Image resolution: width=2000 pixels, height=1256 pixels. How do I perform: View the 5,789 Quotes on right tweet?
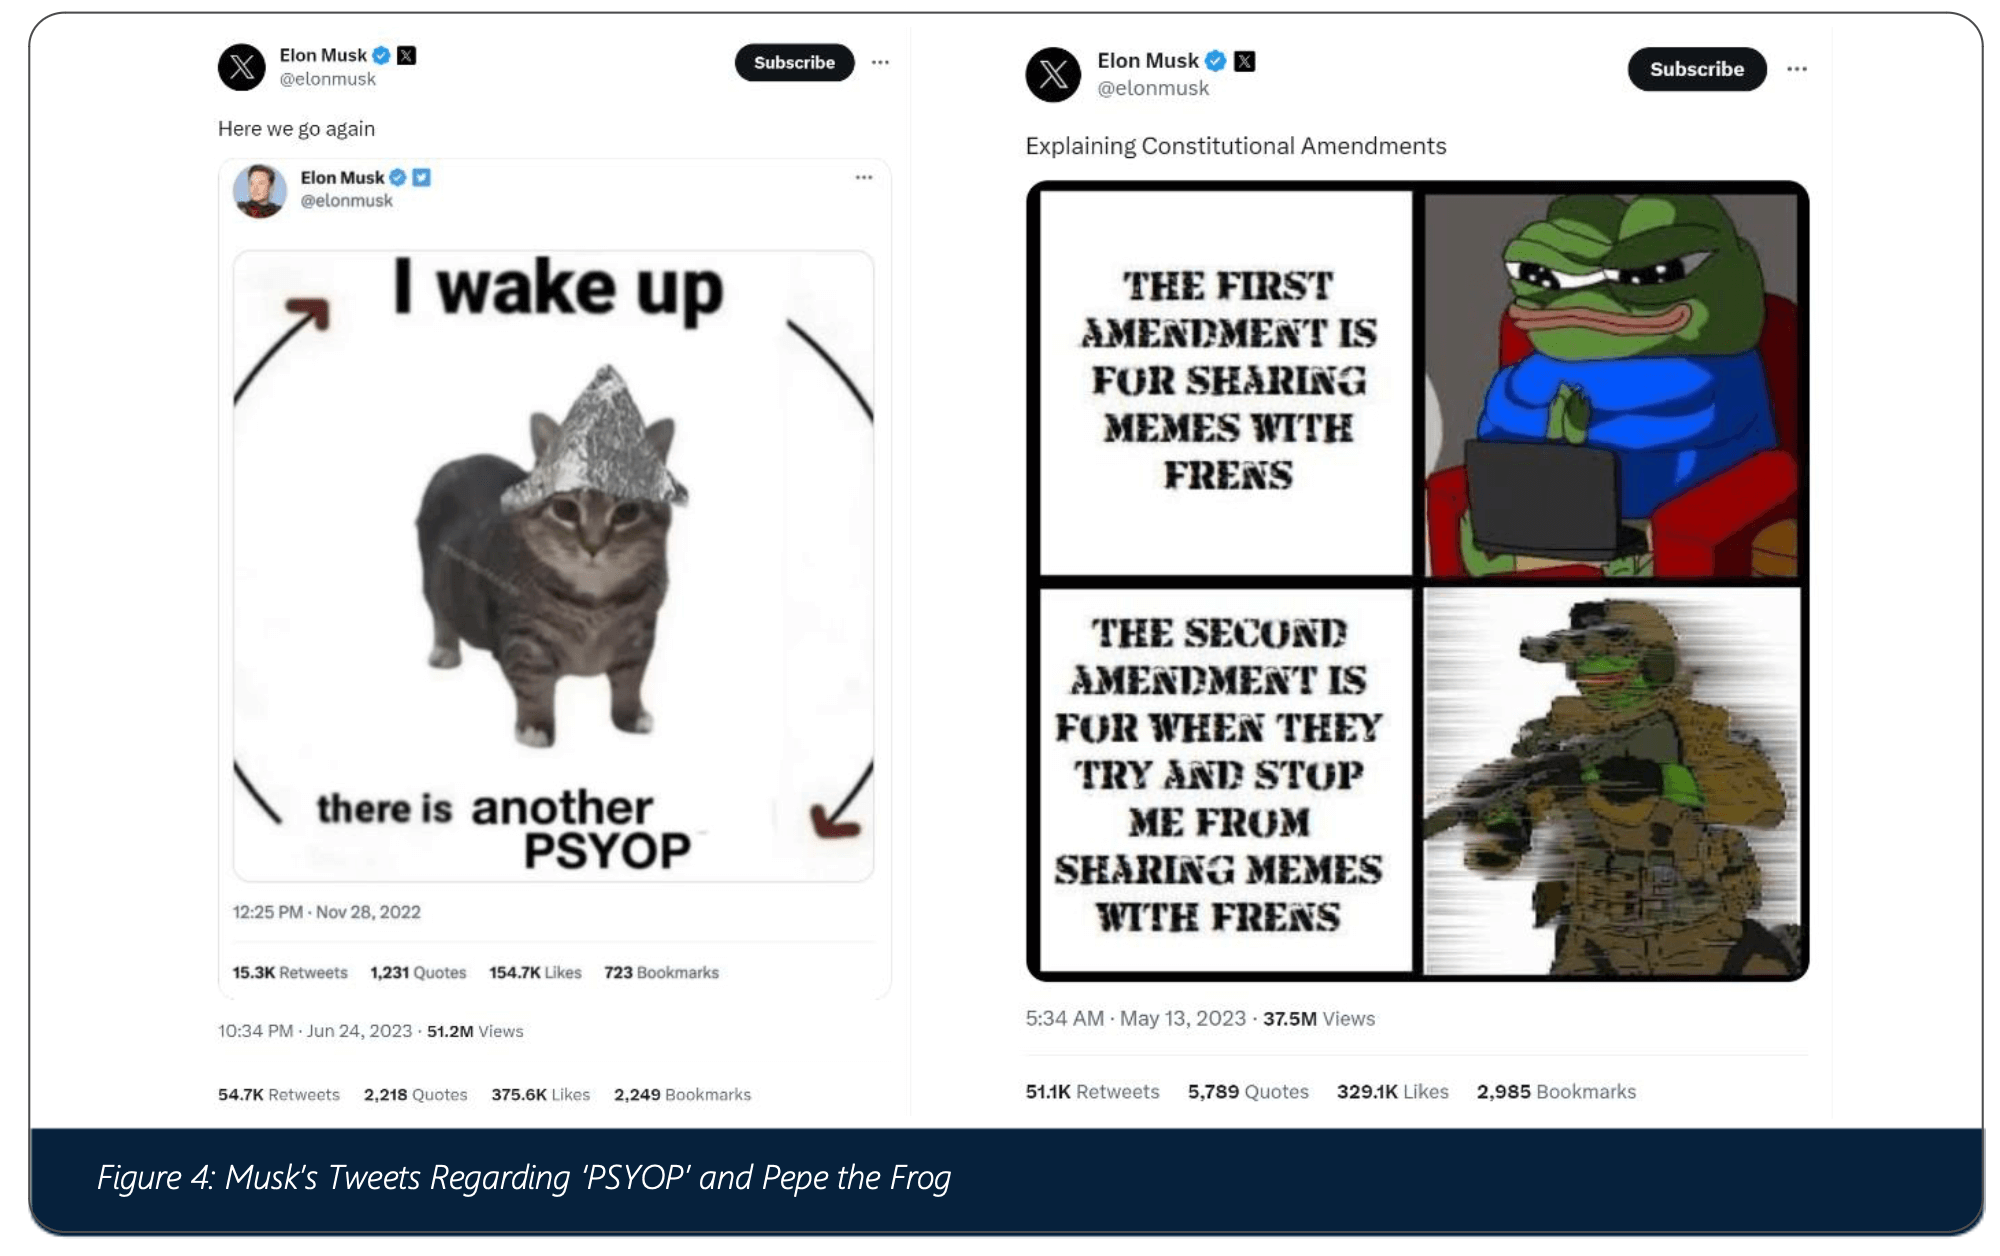tap(1248, 1091)
